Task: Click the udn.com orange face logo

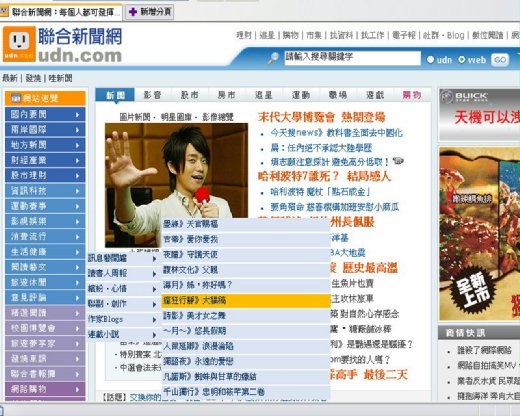Action: click(19, 44)
